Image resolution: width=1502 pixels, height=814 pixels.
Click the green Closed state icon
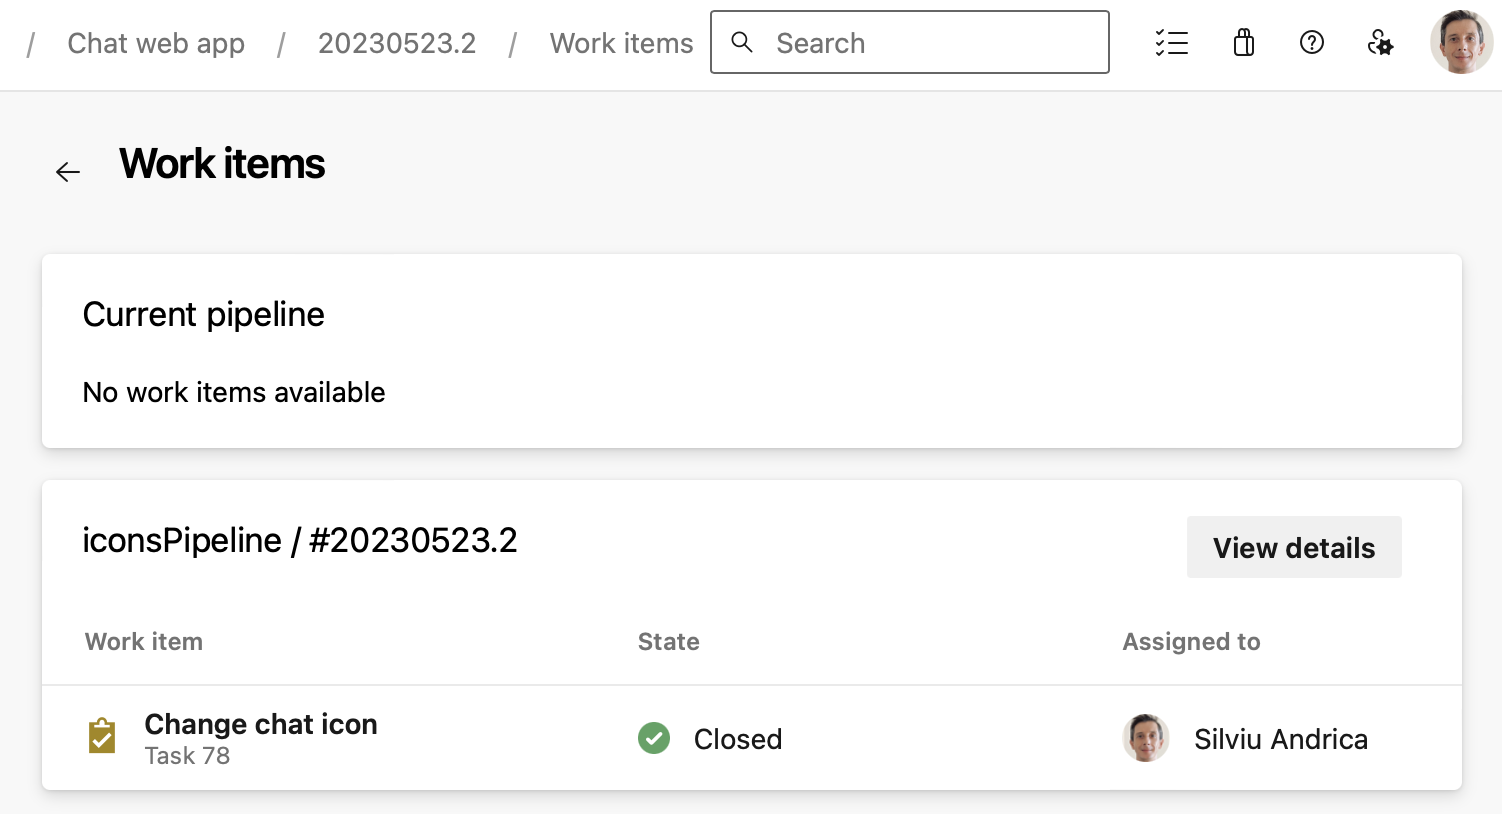tap(654, 738)
